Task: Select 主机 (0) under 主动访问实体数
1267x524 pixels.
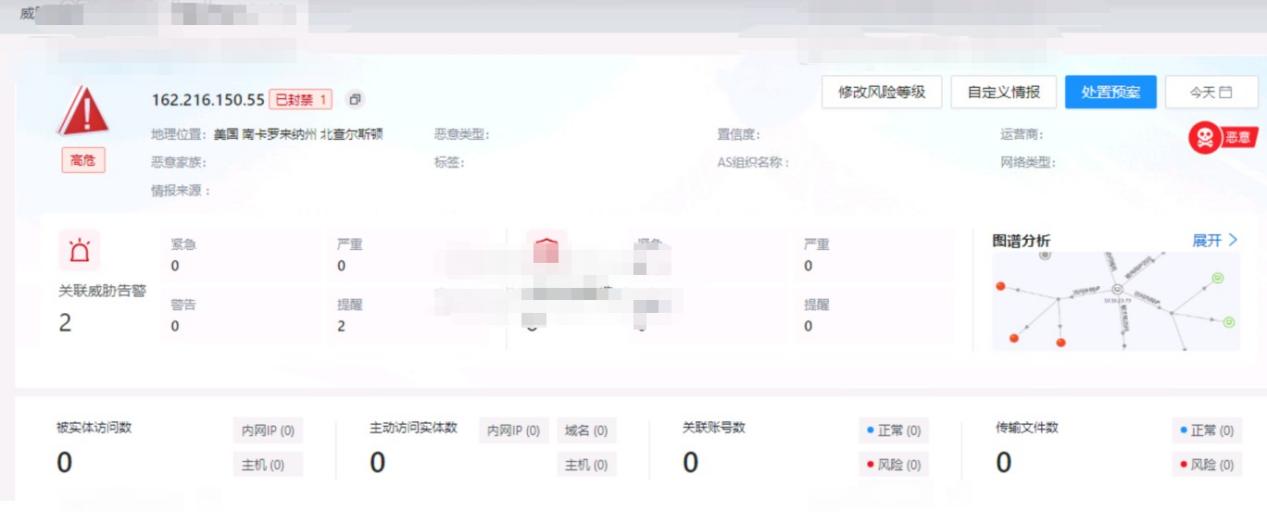Action: click(x=586, y=465)
